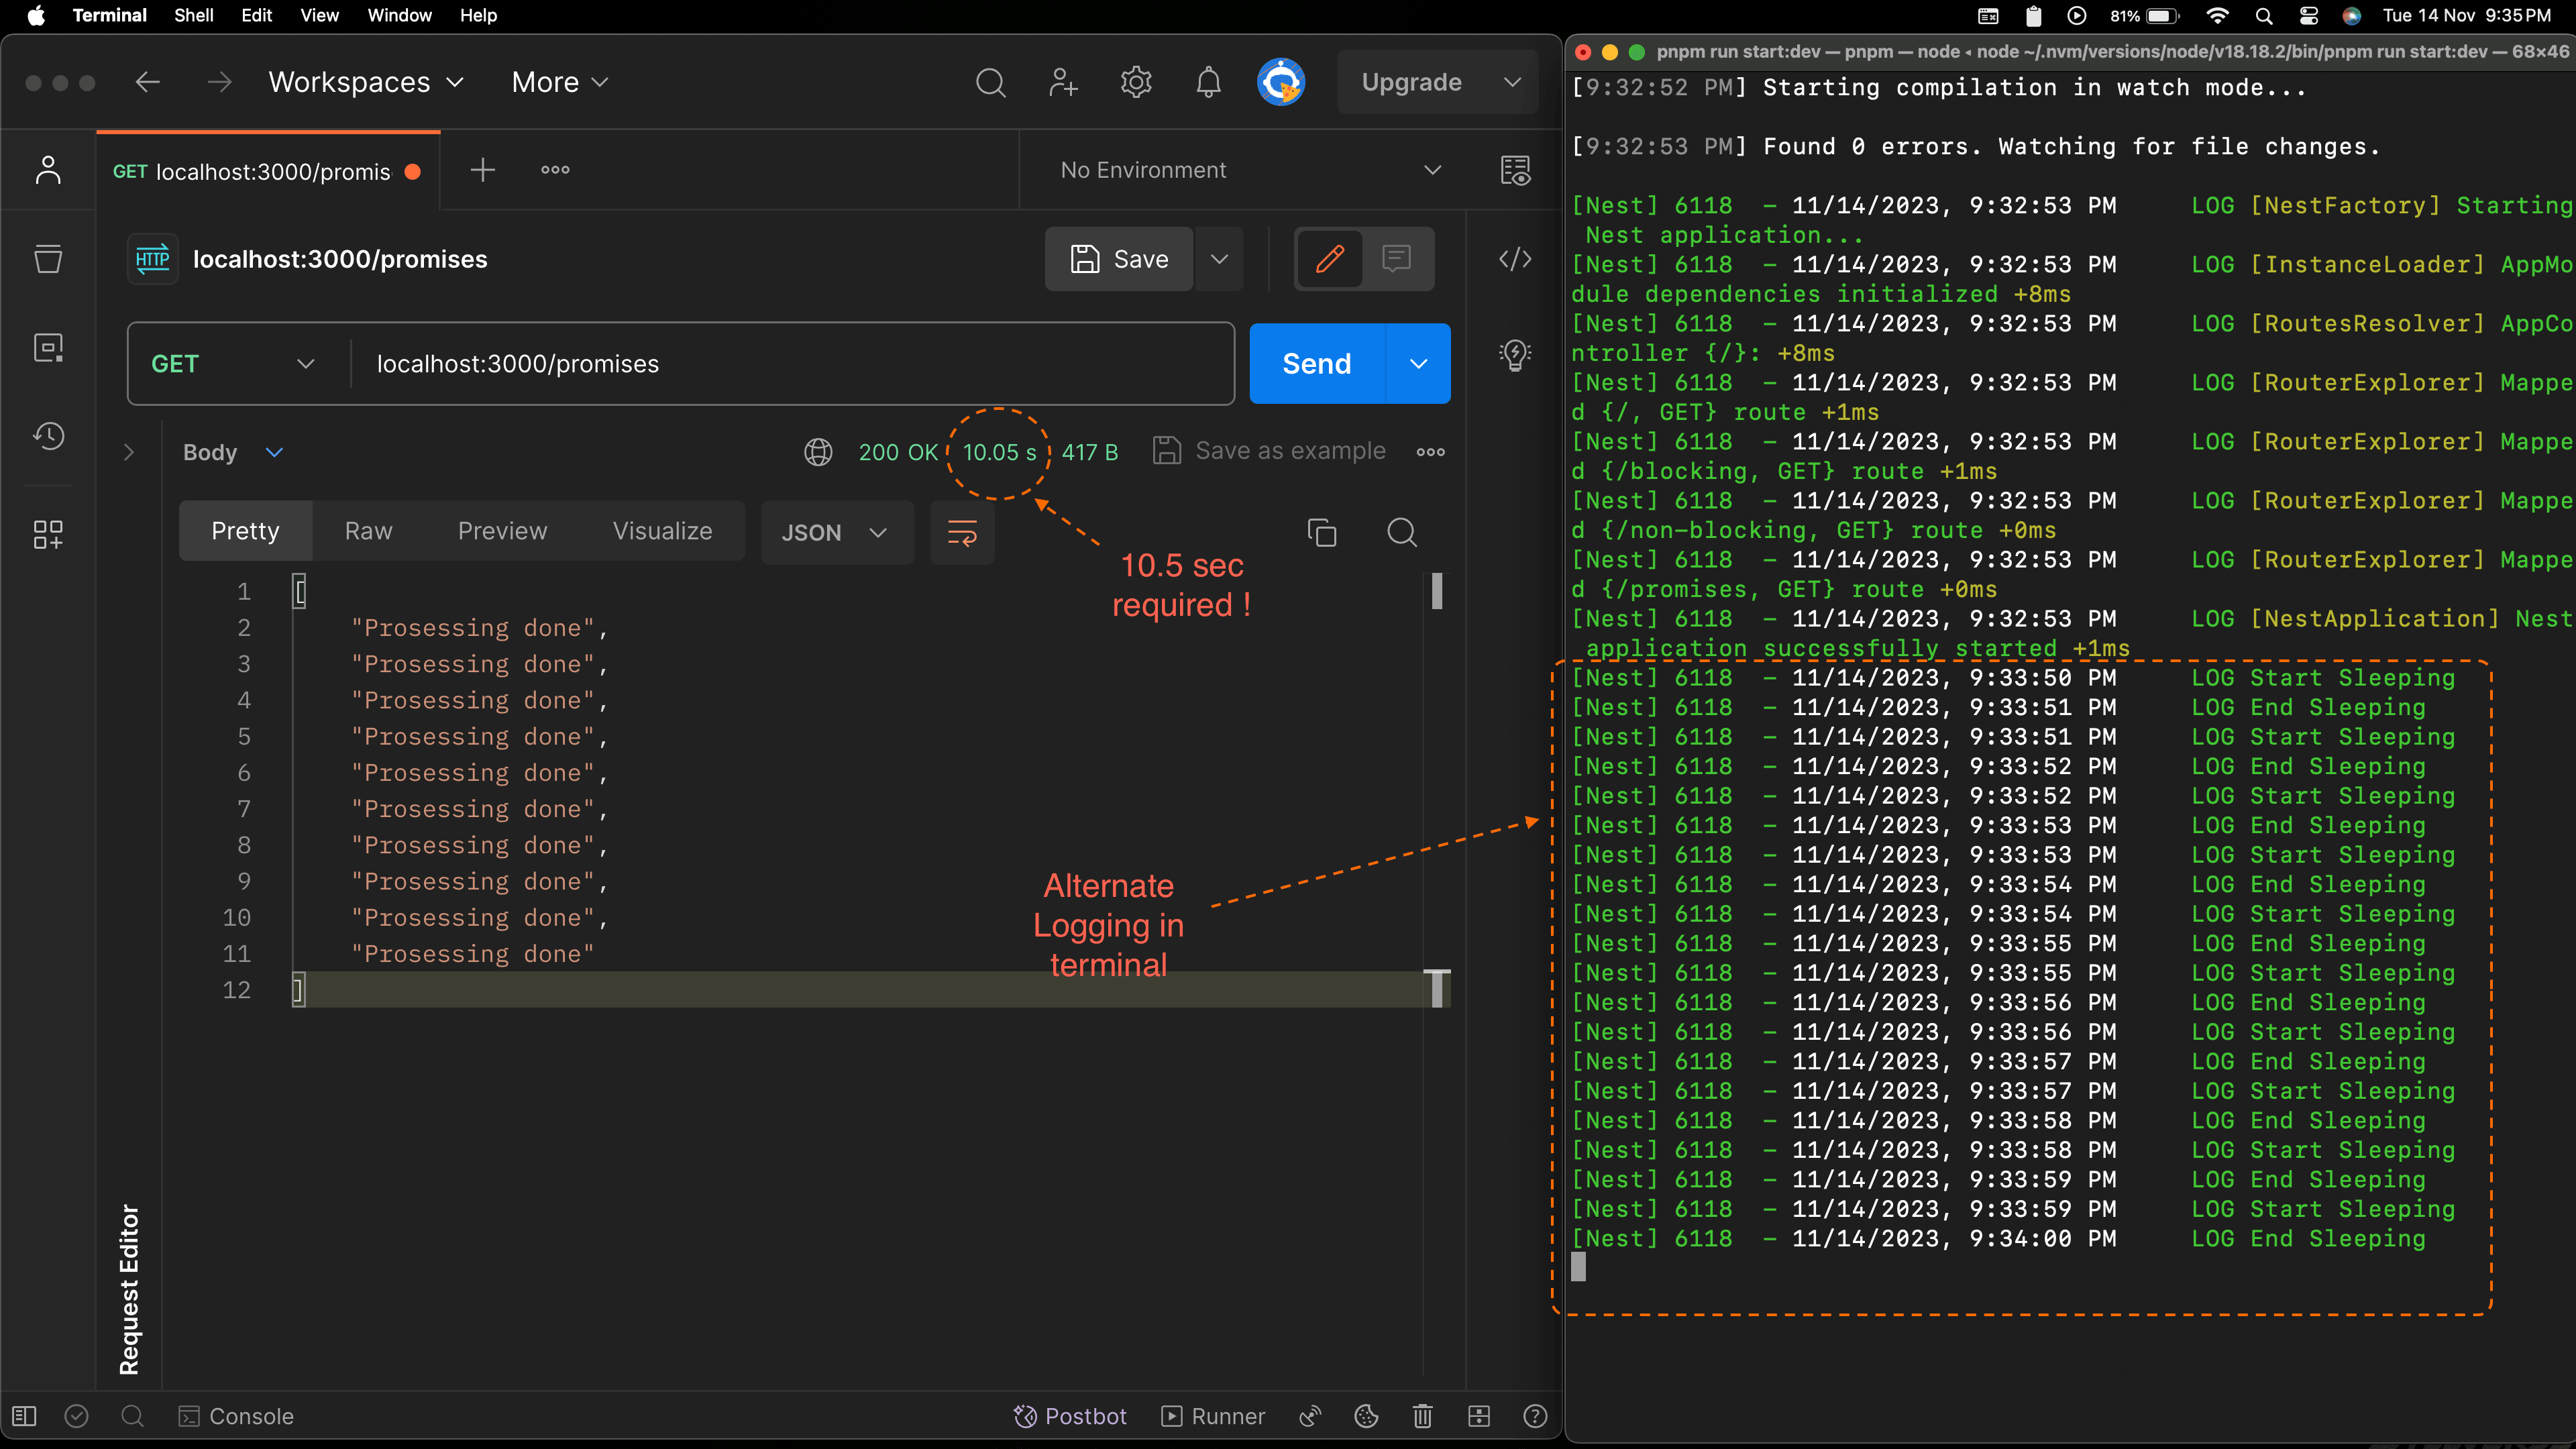Click the network globe icon beside 200 OK
The width and height of the screenshot is (2576, 1449).
tap(818, 452)
